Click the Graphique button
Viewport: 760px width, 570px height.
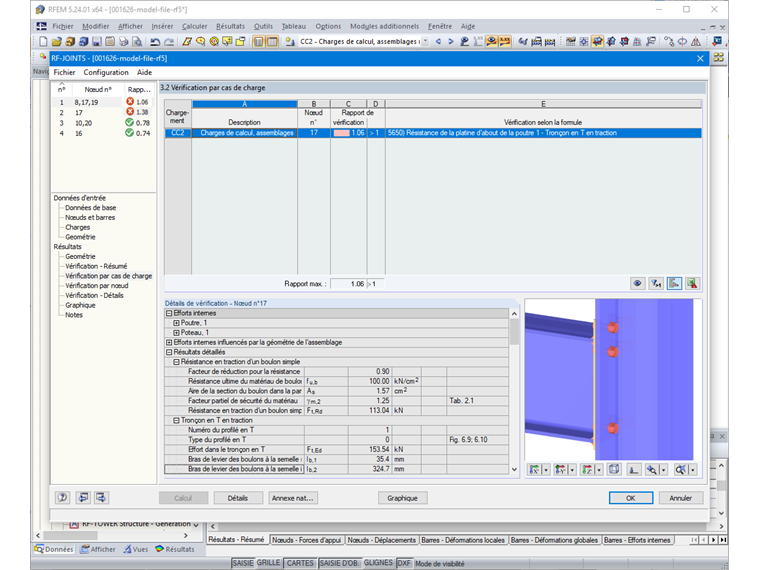(402, 498)
